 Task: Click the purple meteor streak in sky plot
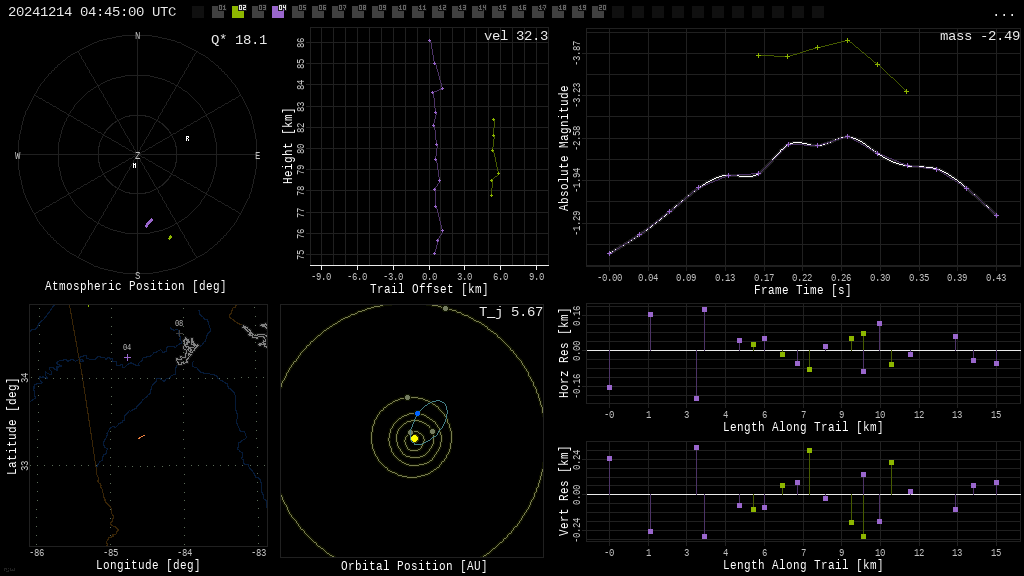coord(149,223)
